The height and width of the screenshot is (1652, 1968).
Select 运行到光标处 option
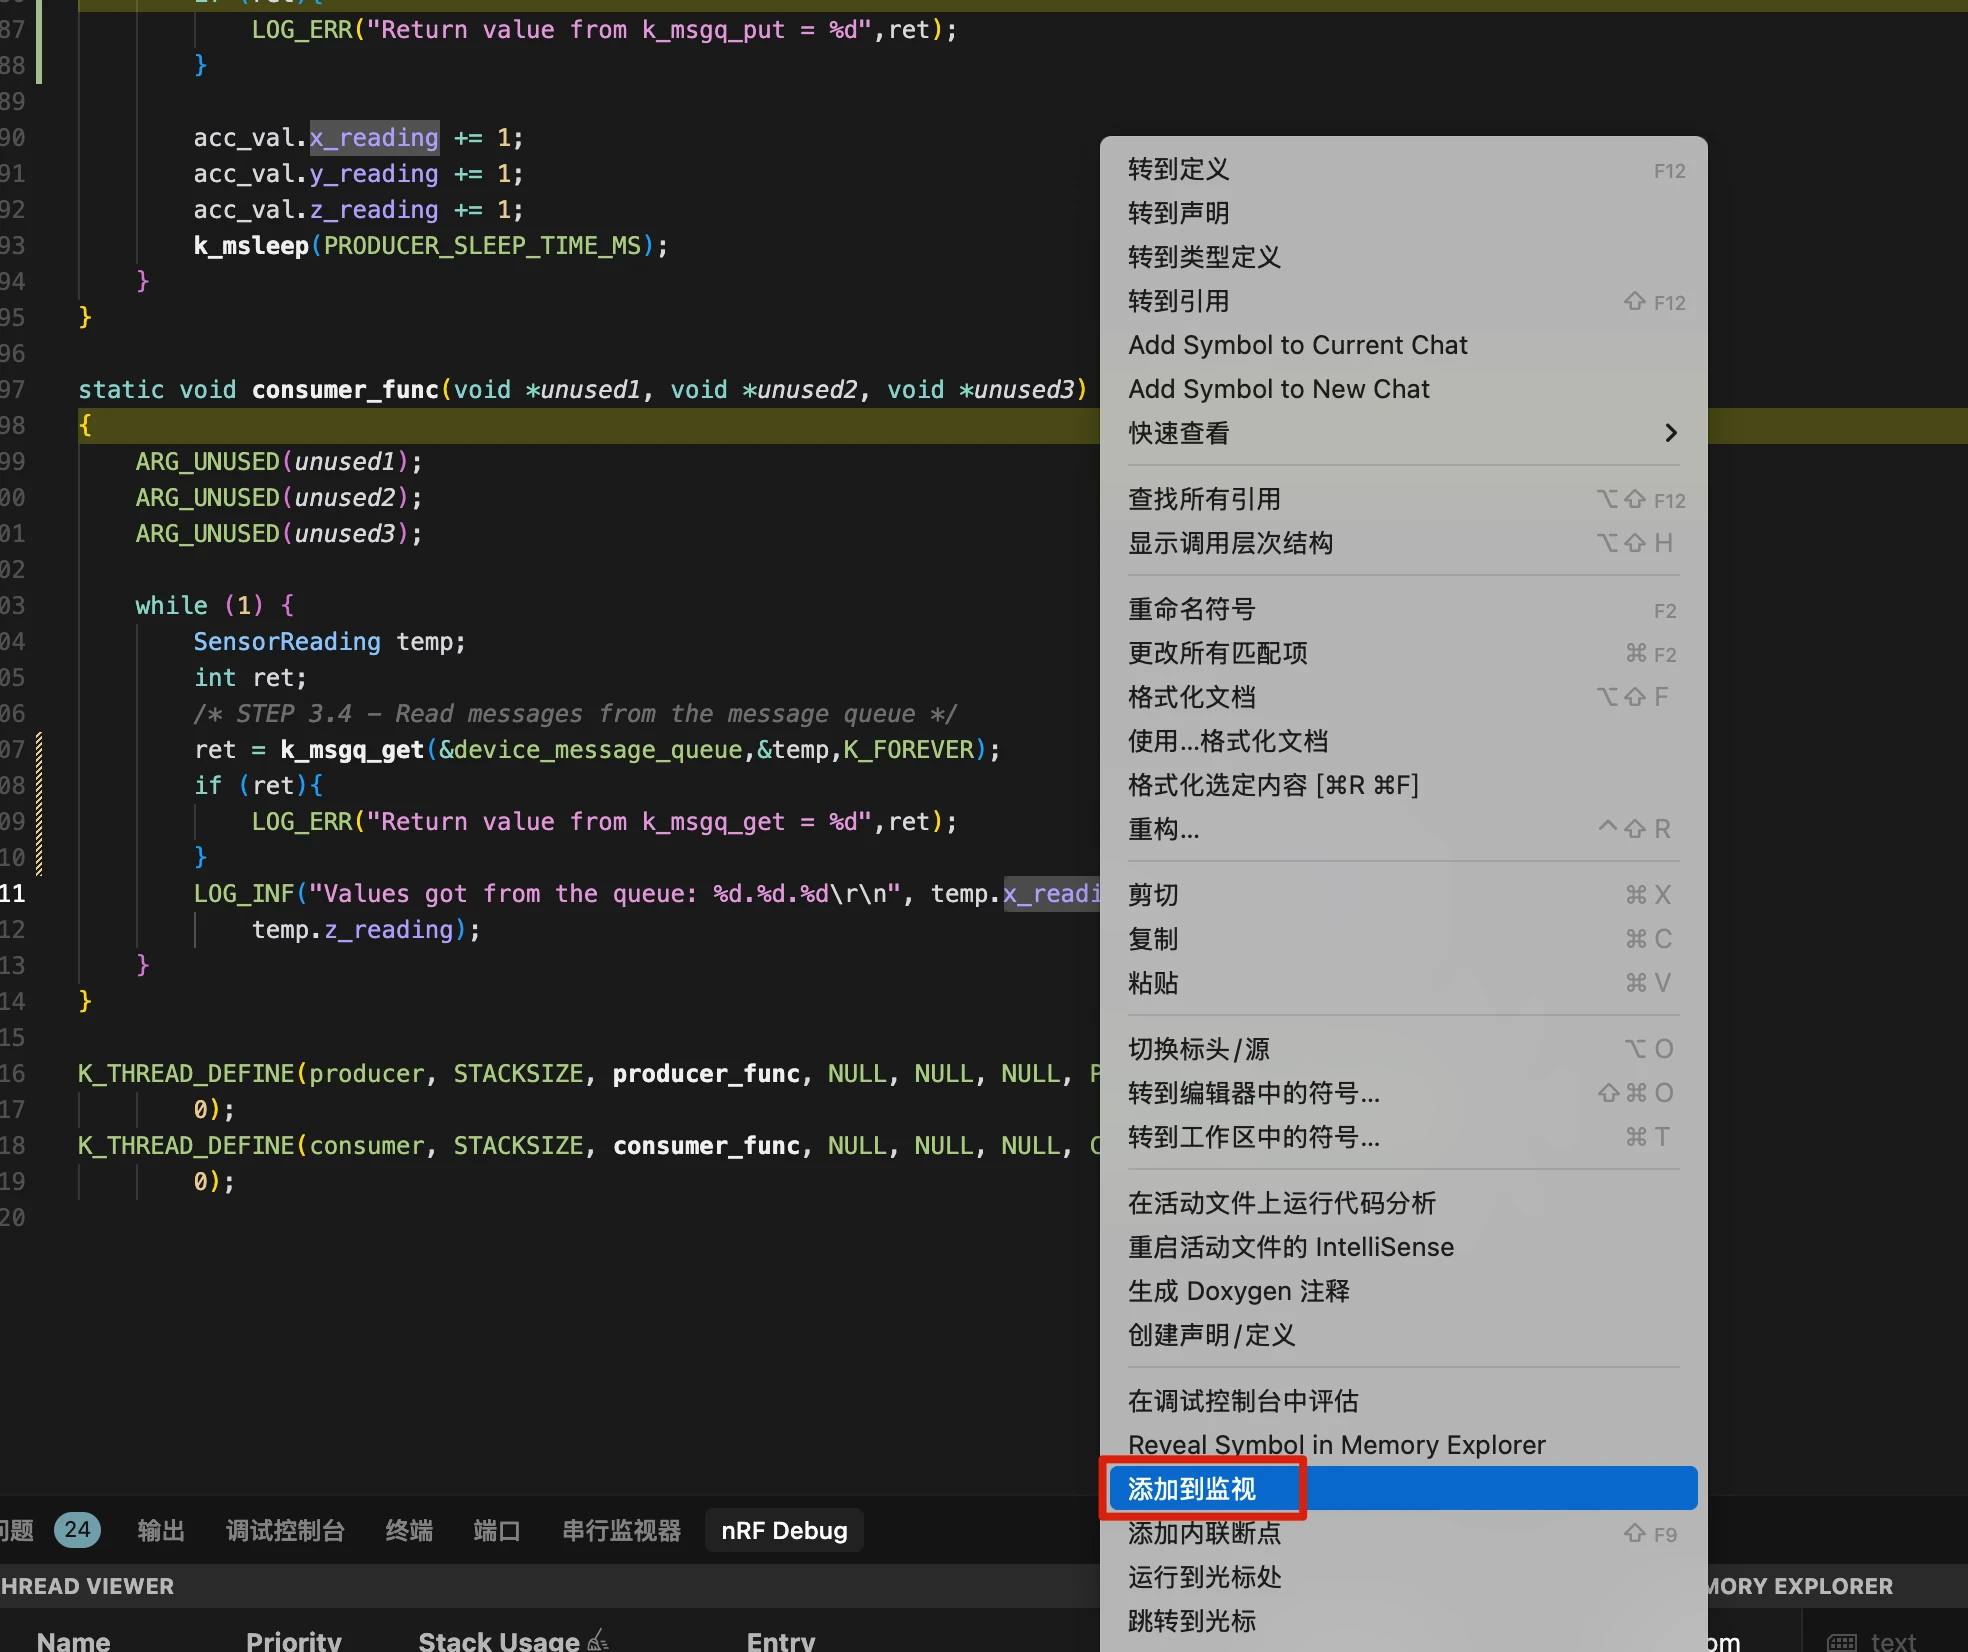coord(1204,1577)
